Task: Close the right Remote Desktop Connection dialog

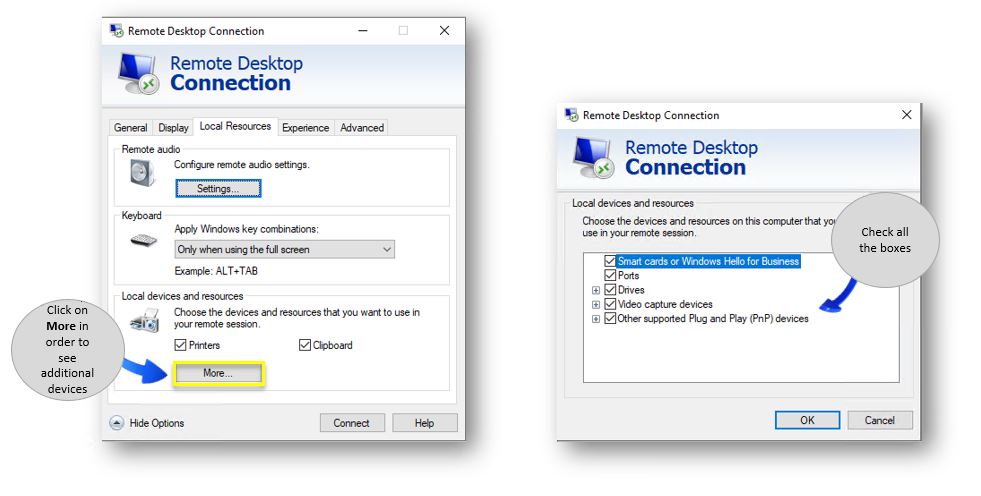Action: [907, 115]
